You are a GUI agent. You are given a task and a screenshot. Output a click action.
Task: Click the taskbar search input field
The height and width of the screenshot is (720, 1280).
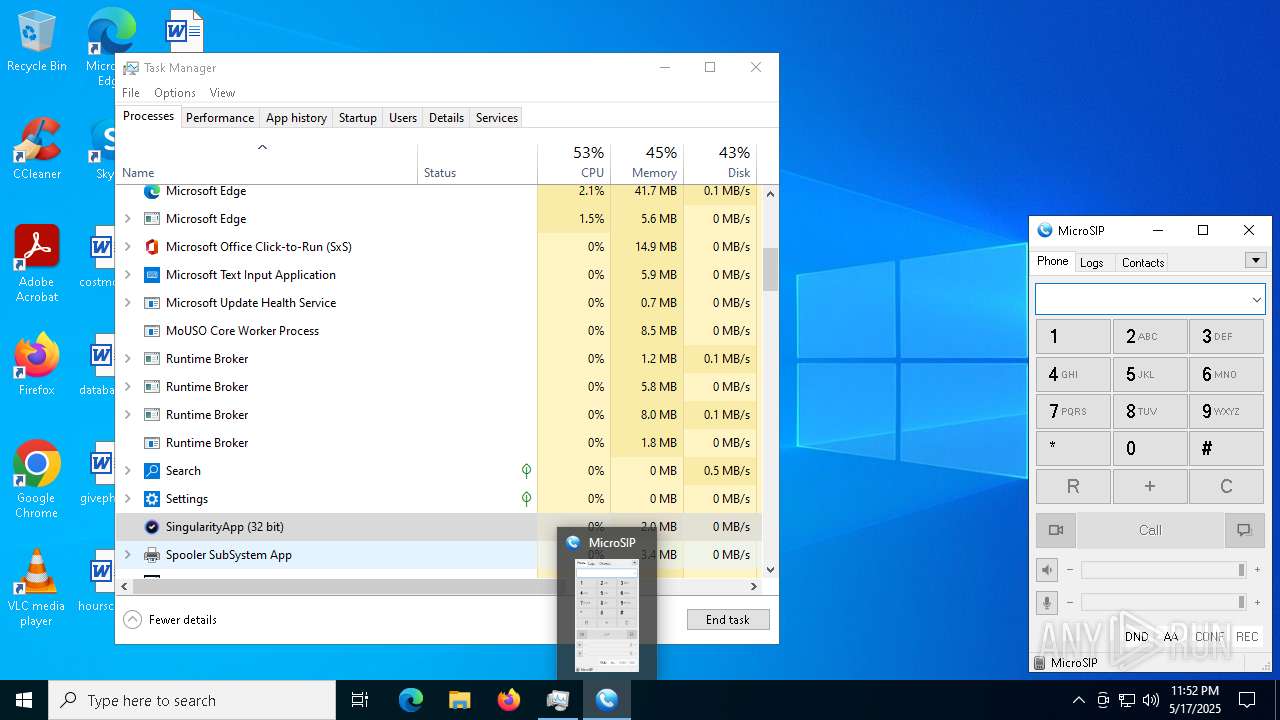(x=192, y=700)
